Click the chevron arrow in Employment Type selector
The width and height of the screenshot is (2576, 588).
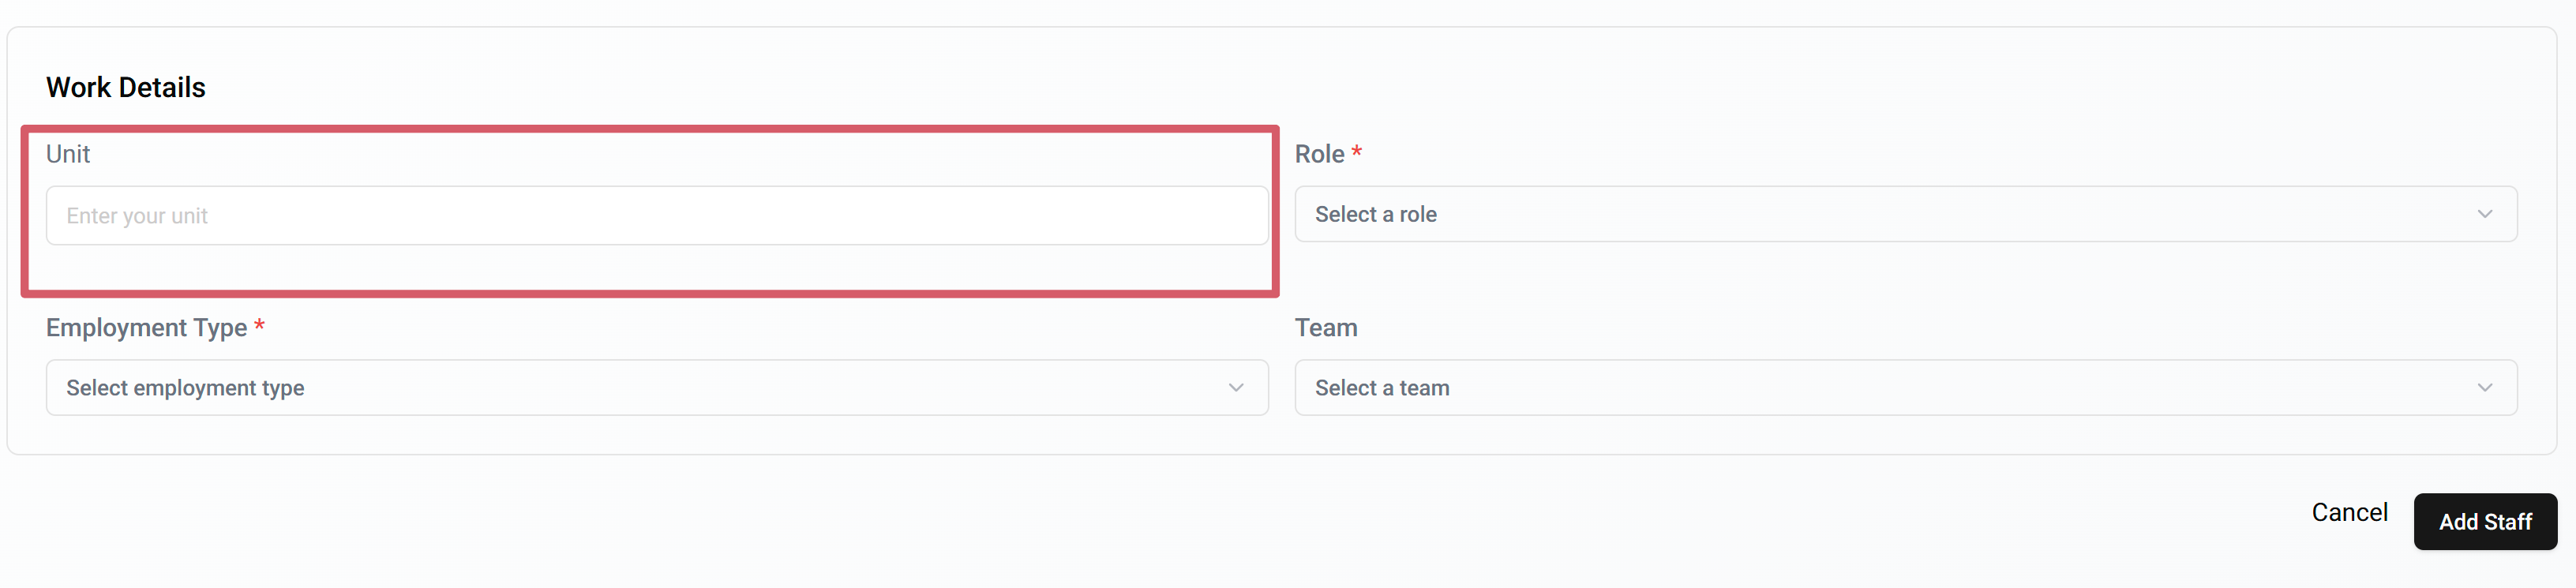pyautogui.click(x=1236, y=388)
